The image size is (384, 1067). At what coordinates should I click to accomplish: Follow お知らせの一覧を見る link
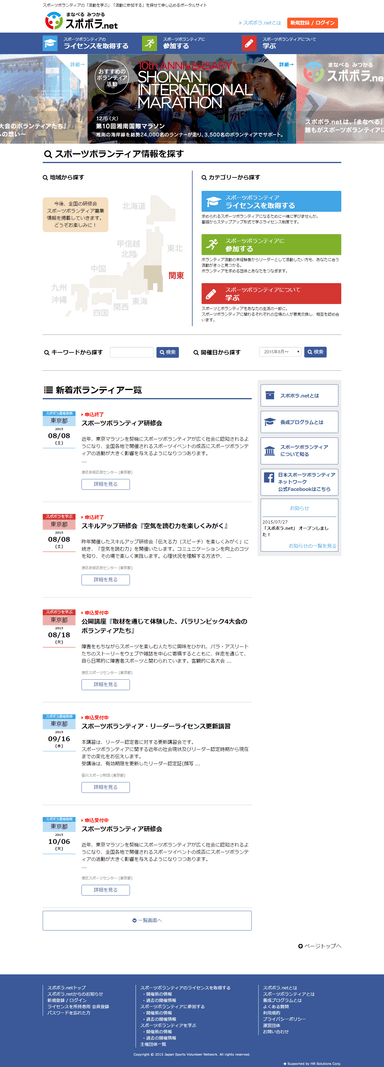click(312, 546)
